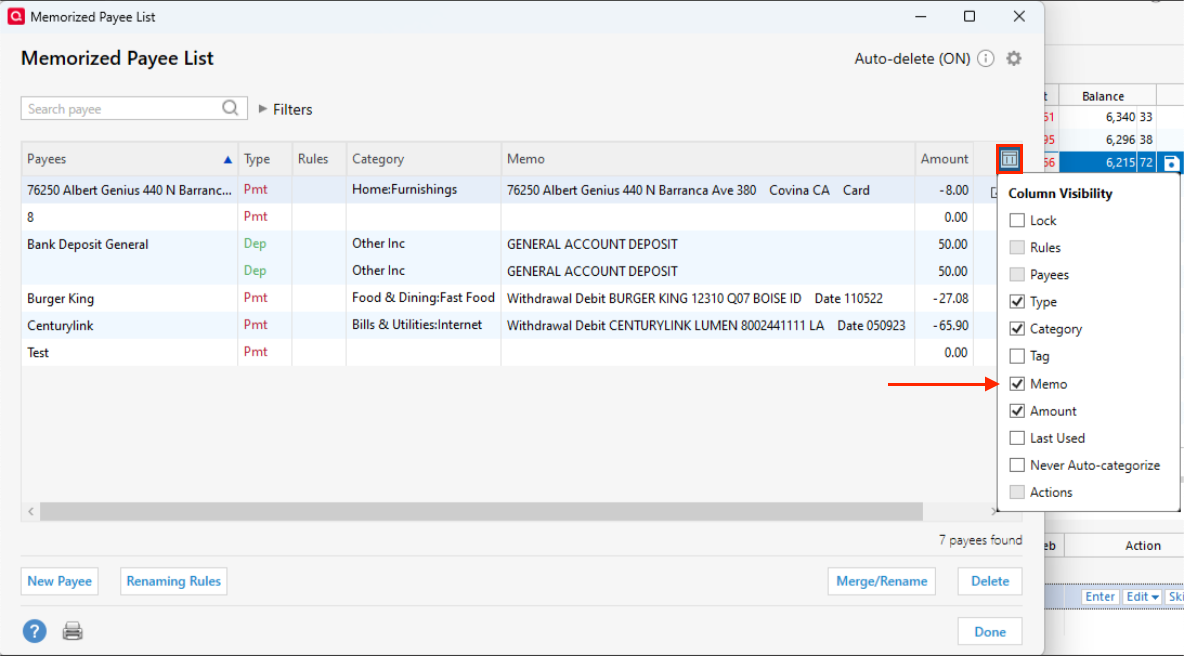
Task: Select the Burger King payee row
Action: click(x=61, y=298)
